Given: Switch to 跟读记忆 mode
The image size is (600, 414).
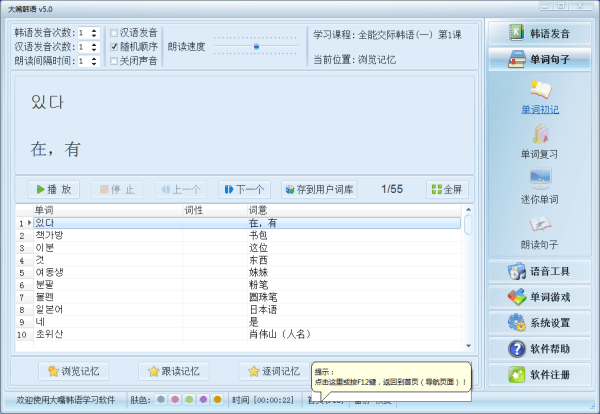Looking at the screenshot, I should [x=175, y=371].
